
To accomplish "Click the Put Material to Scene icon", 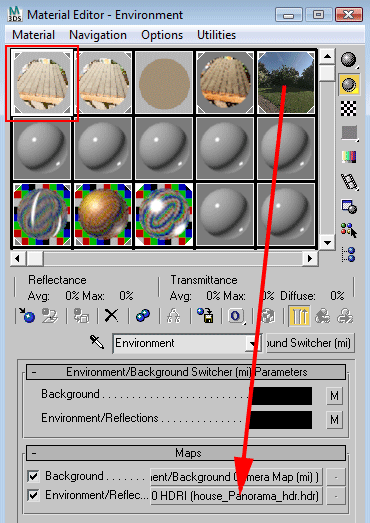I will (x=50, y=316).
